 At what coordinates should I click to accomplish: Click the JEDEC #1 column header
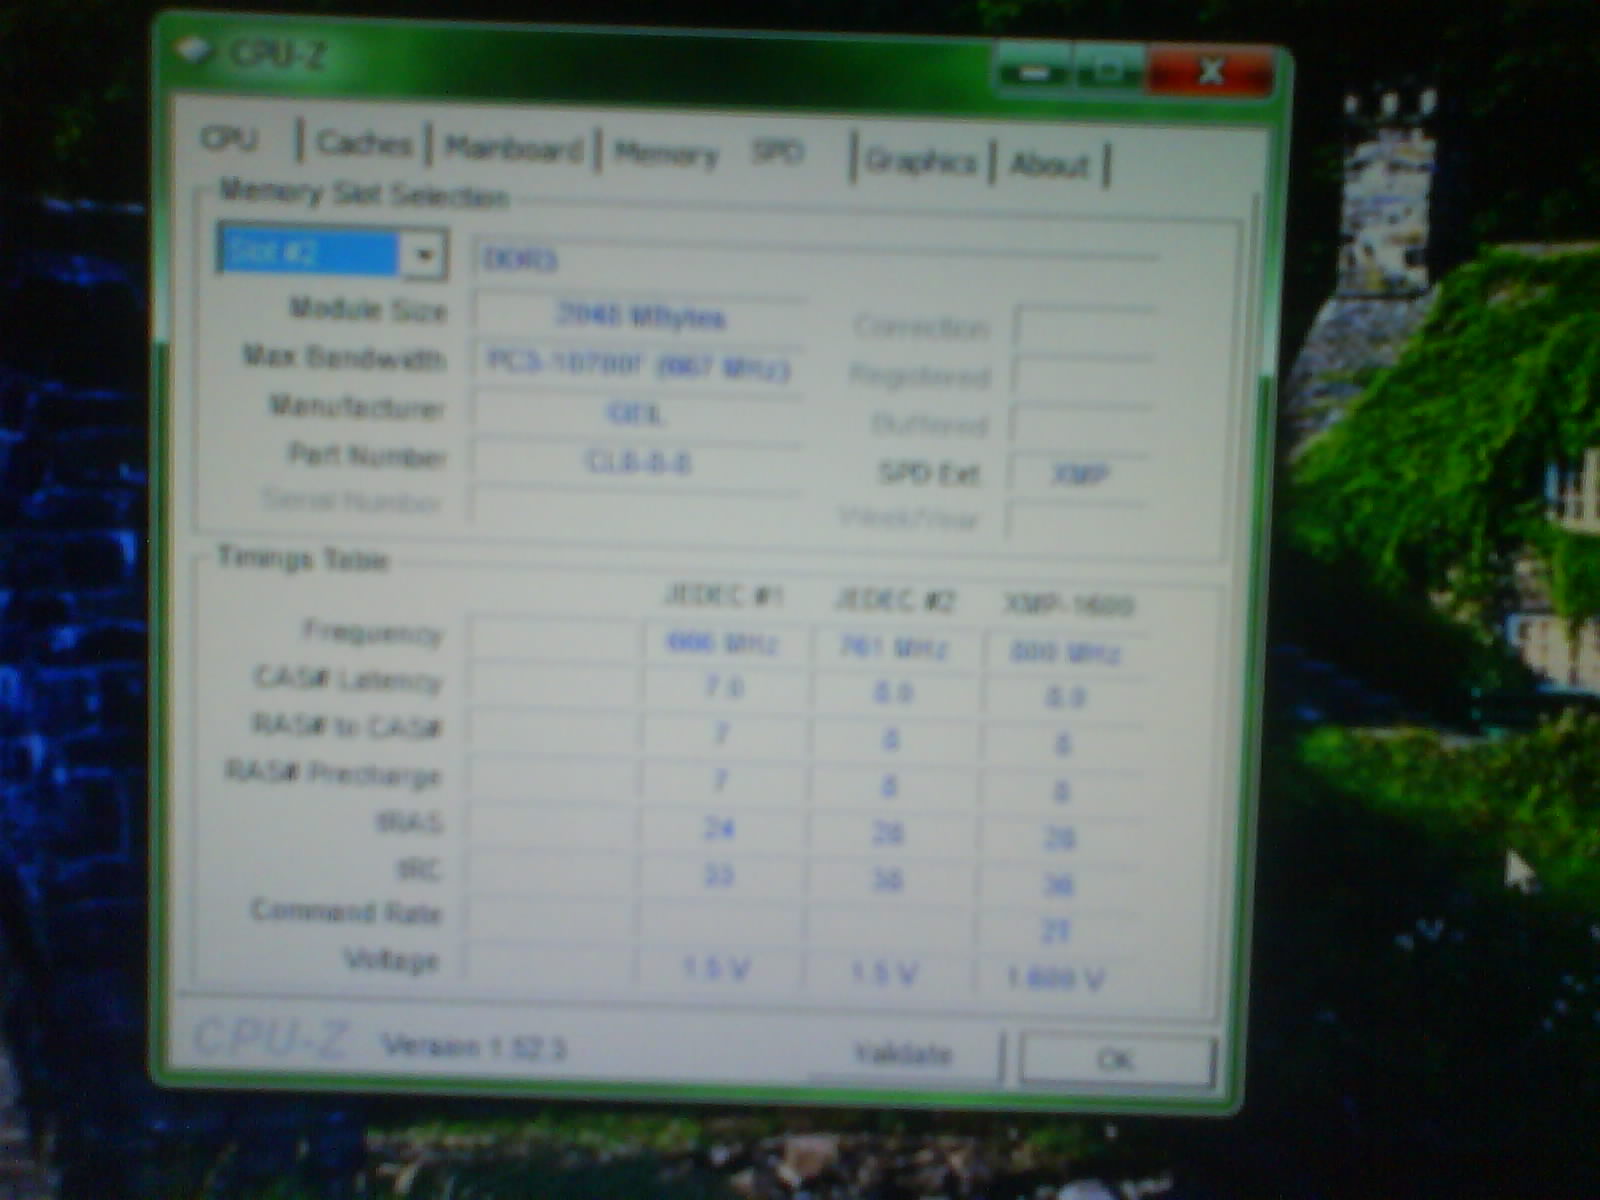[x=723, y=596]
